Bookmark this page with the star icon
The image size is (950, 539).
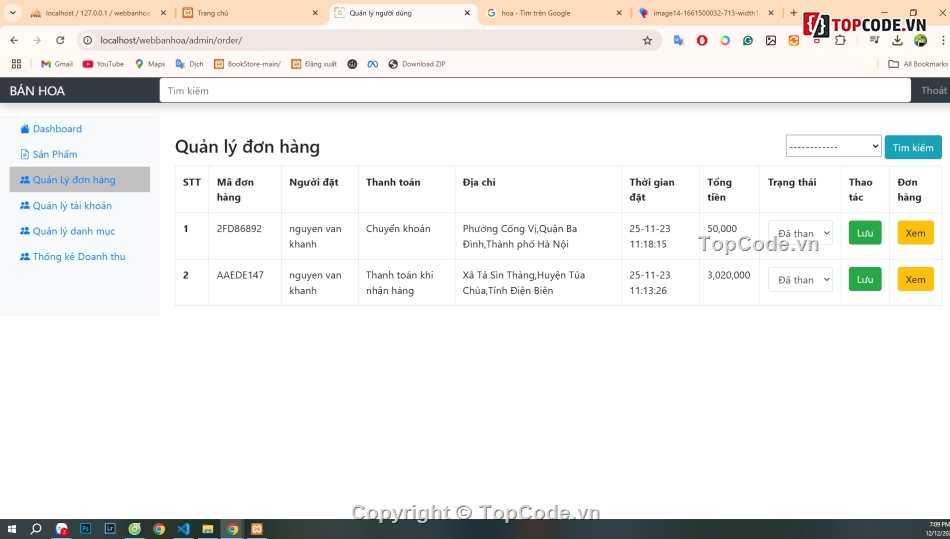(647, 41)
